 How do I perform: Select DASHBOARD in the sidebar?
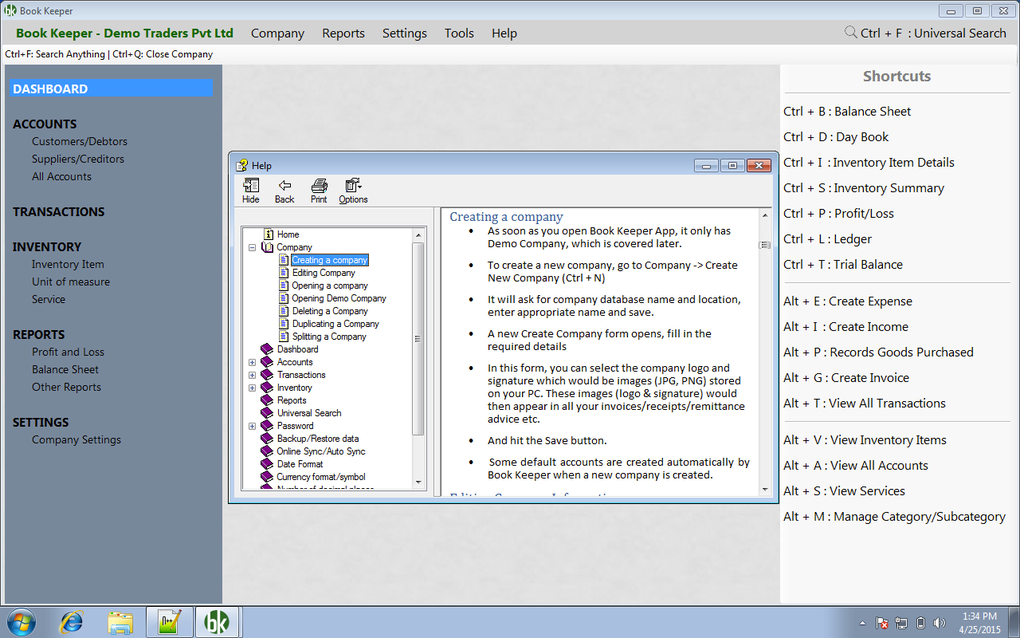(x=111, y=88)
